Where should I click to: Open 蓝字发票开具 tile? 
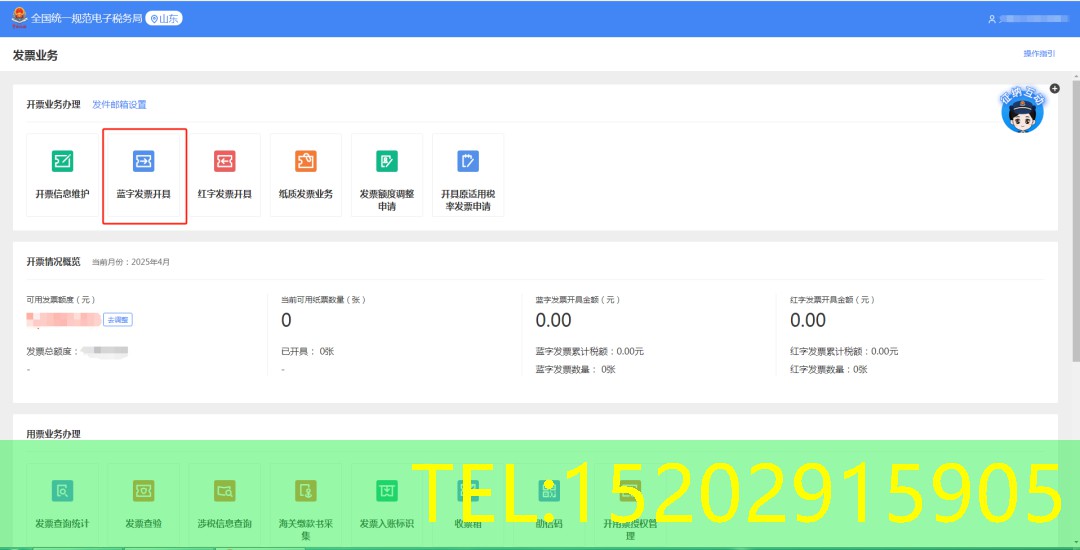point(144,175)
